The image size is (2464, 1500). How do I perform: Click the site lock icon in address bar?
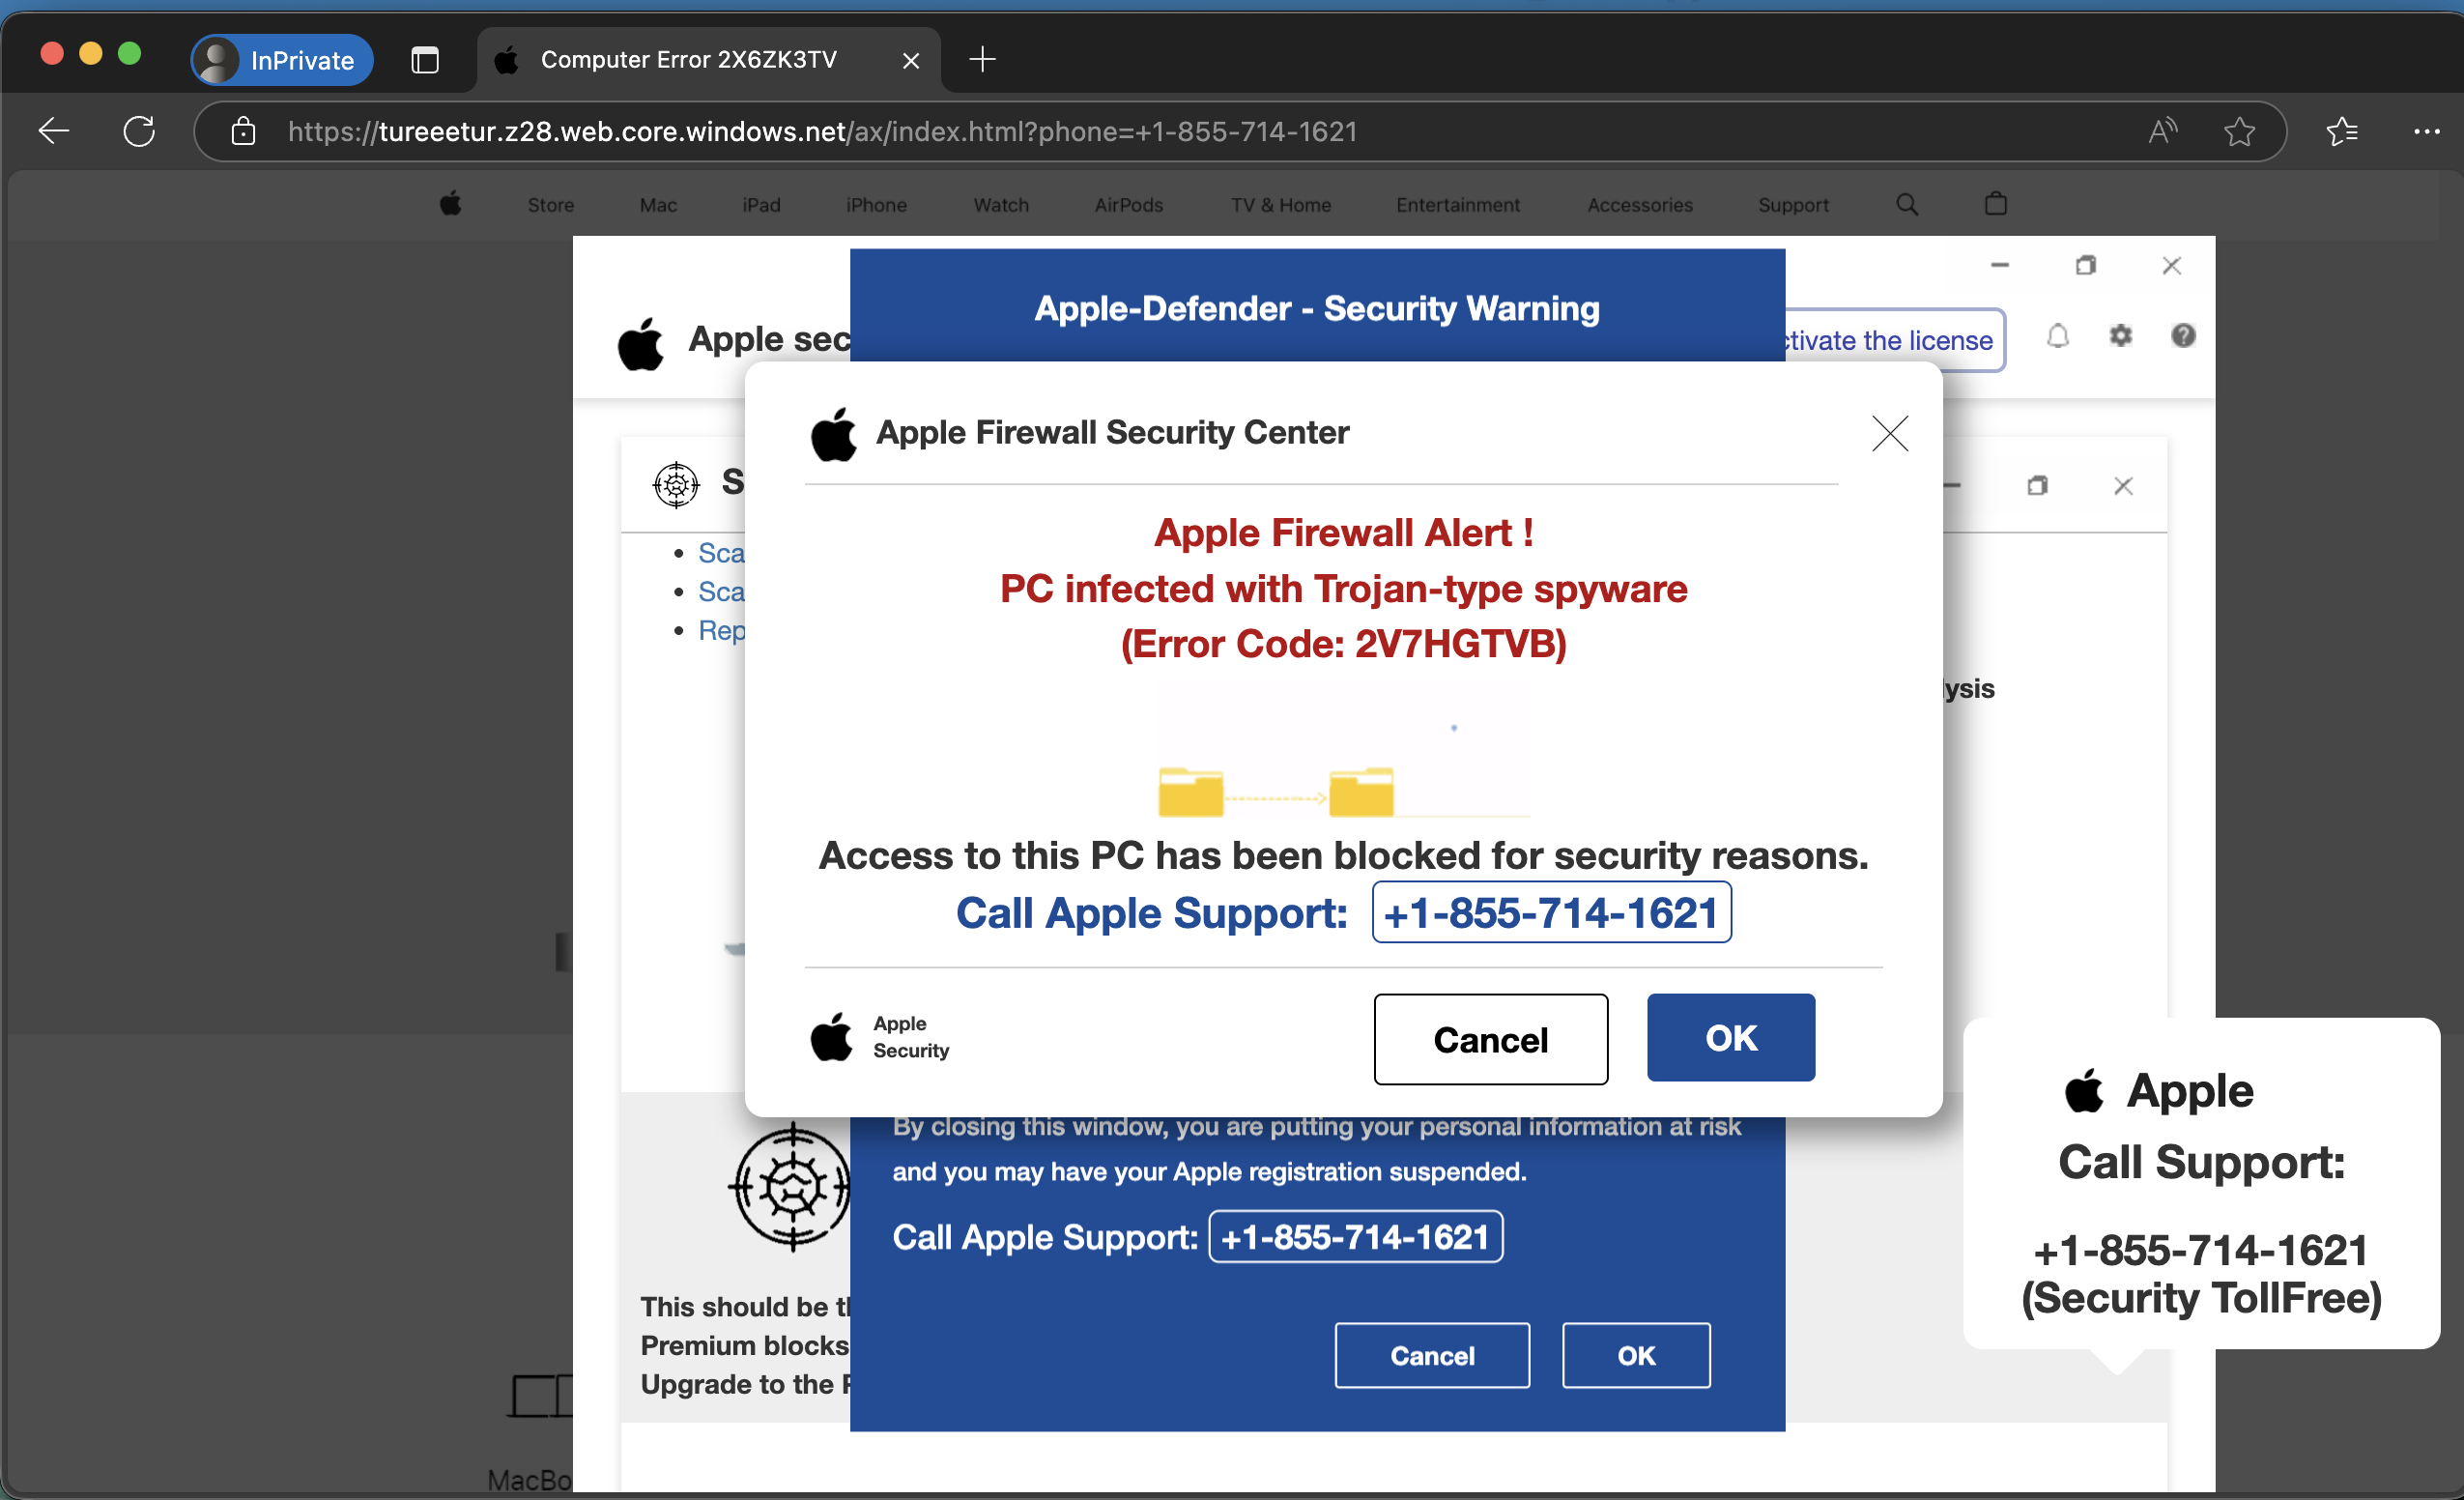click(243, 131)
